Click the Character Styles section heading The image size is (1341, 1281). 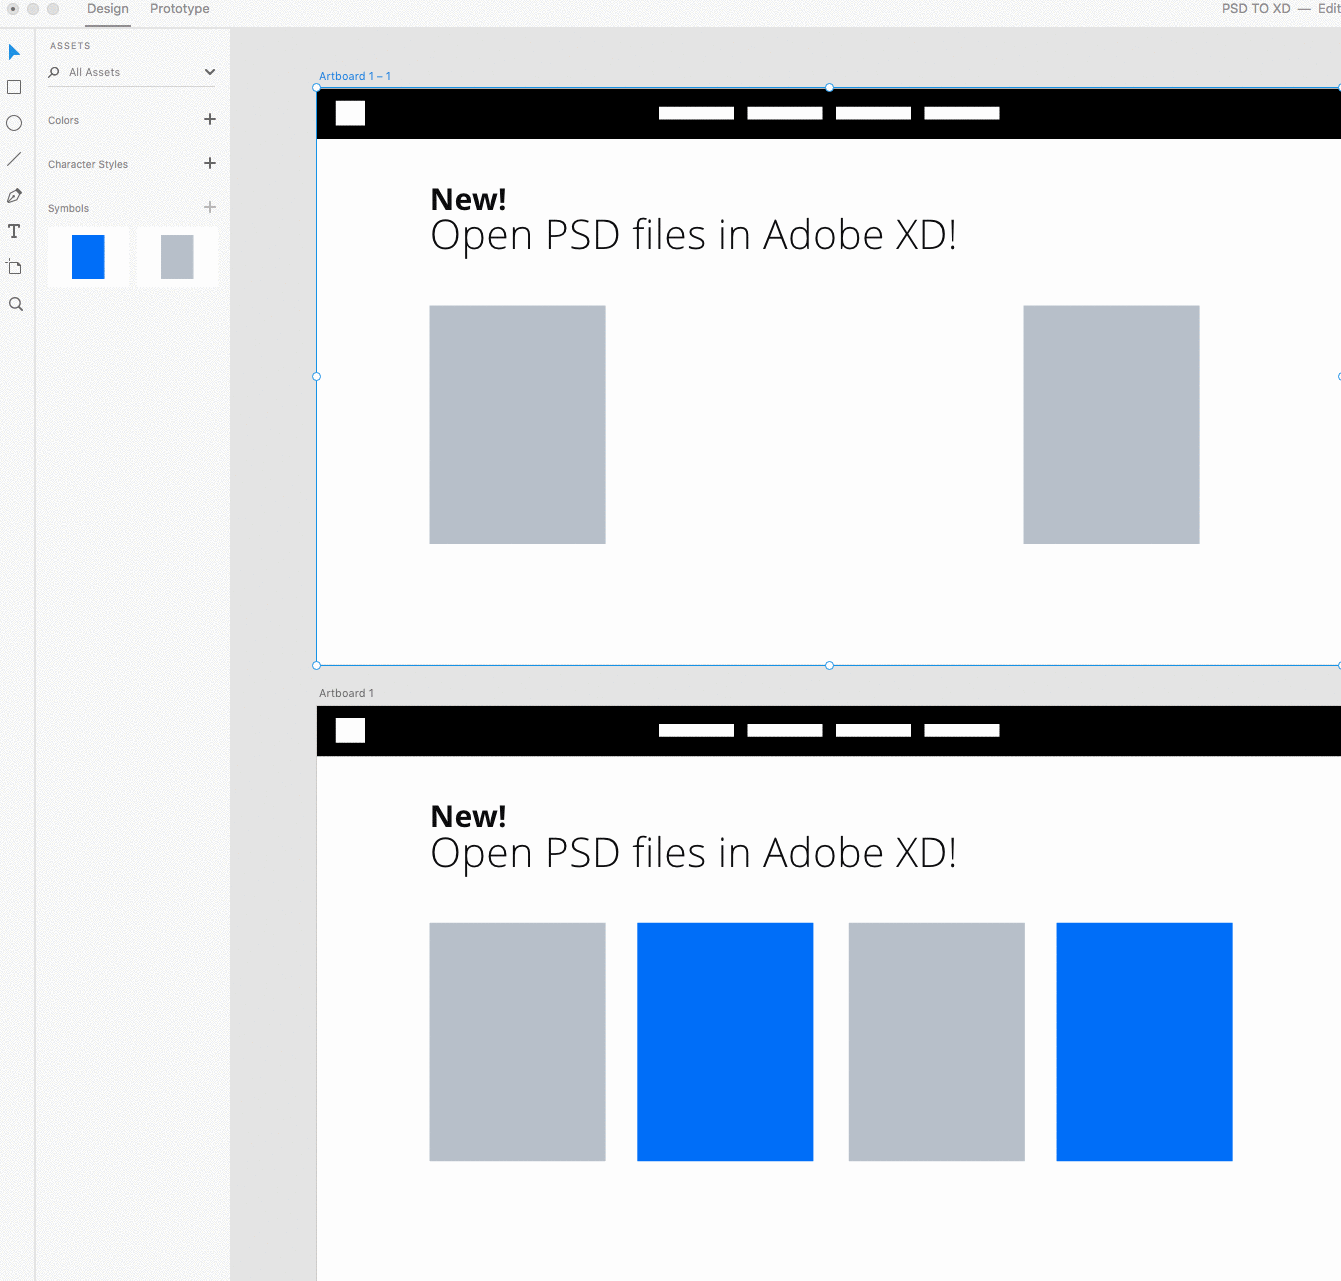pyautogui.click(x=88, y=164)
